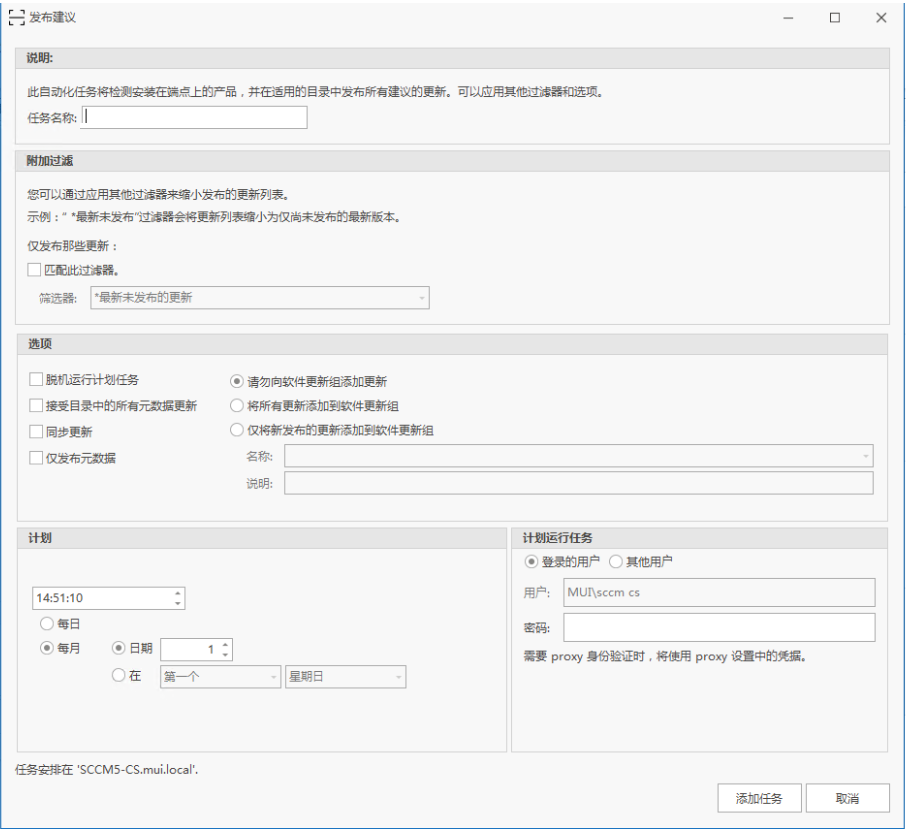Click the app icon in title bar
The width and height of the screenshot is (906, 829).
[16, 17]
